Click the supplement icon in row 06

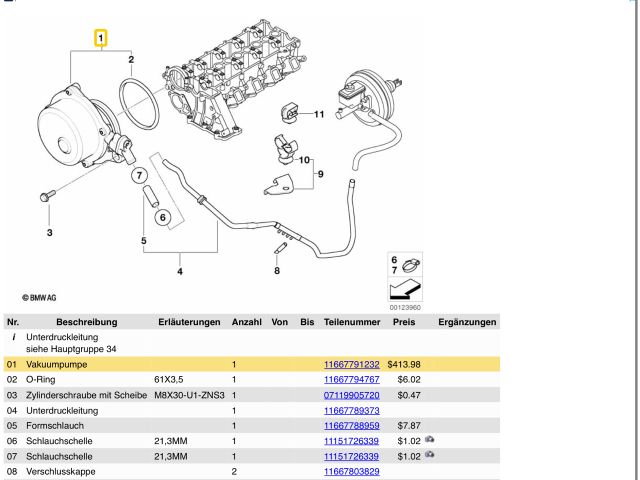(x=430, y=440)
